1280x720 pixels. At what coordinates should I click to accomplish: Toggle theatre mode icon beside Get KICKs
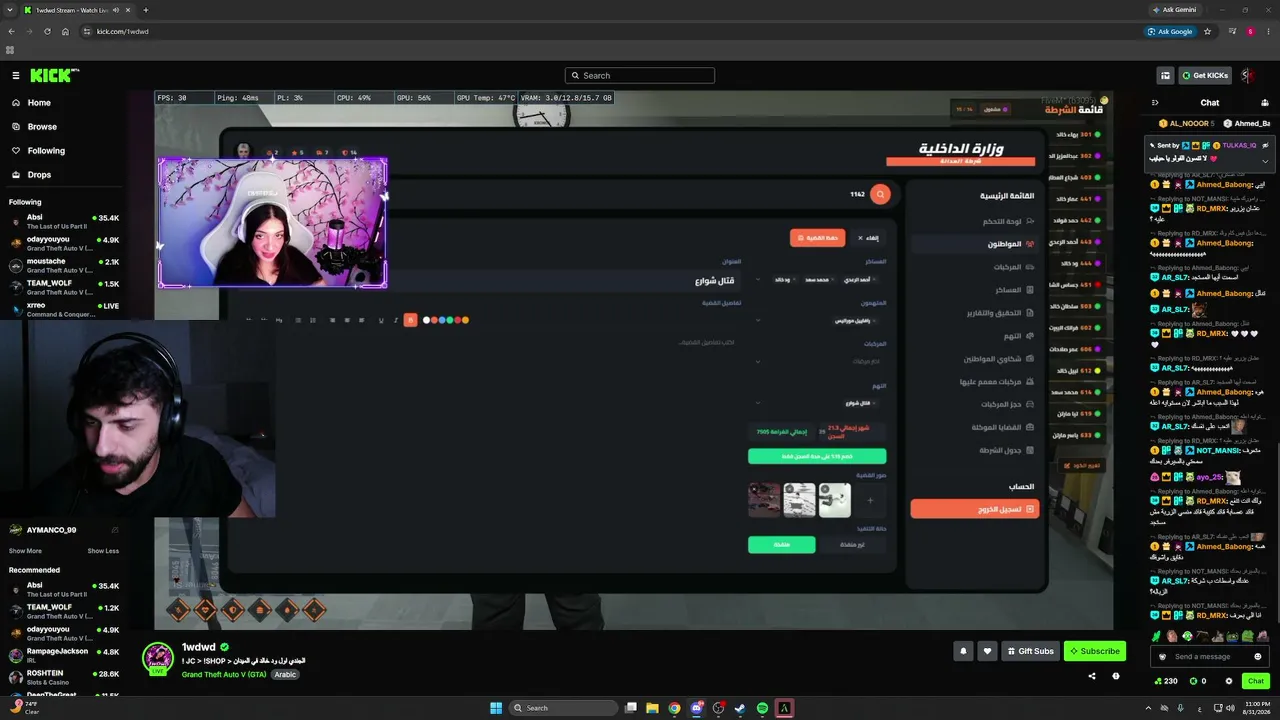1165,75
